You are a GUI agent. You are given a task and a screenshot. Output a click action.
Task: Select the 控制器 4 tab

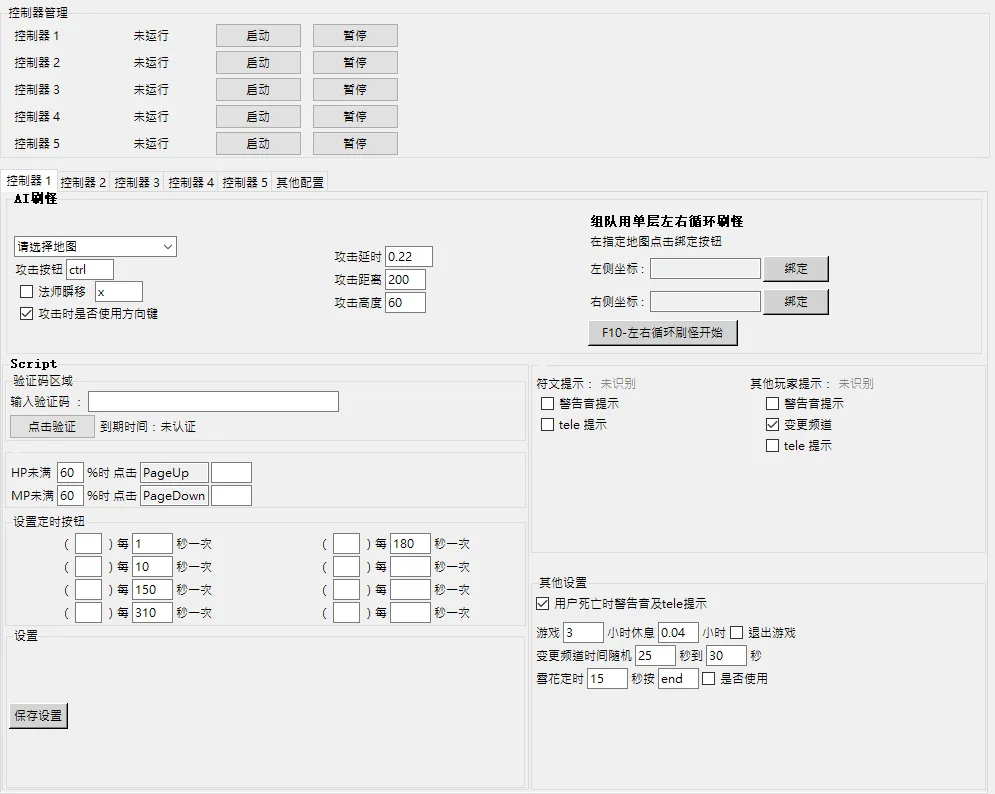(191, 182)
